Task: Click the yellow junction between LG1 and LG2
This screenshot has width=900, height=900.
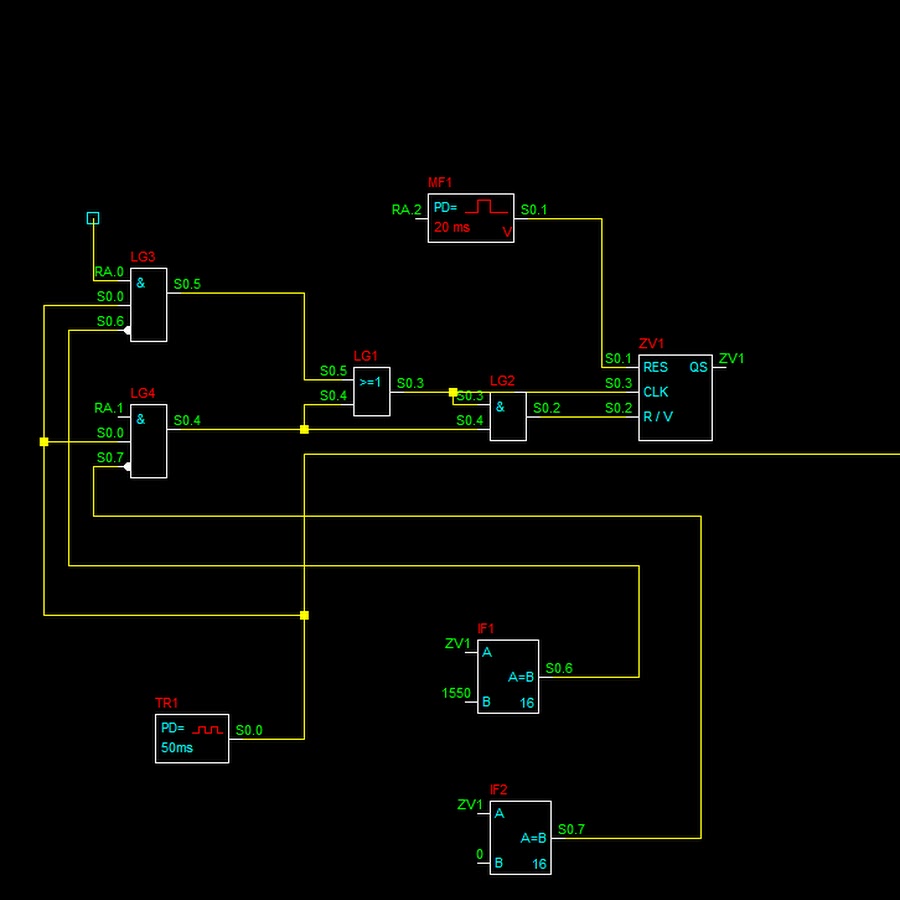Action: point(453,392)
